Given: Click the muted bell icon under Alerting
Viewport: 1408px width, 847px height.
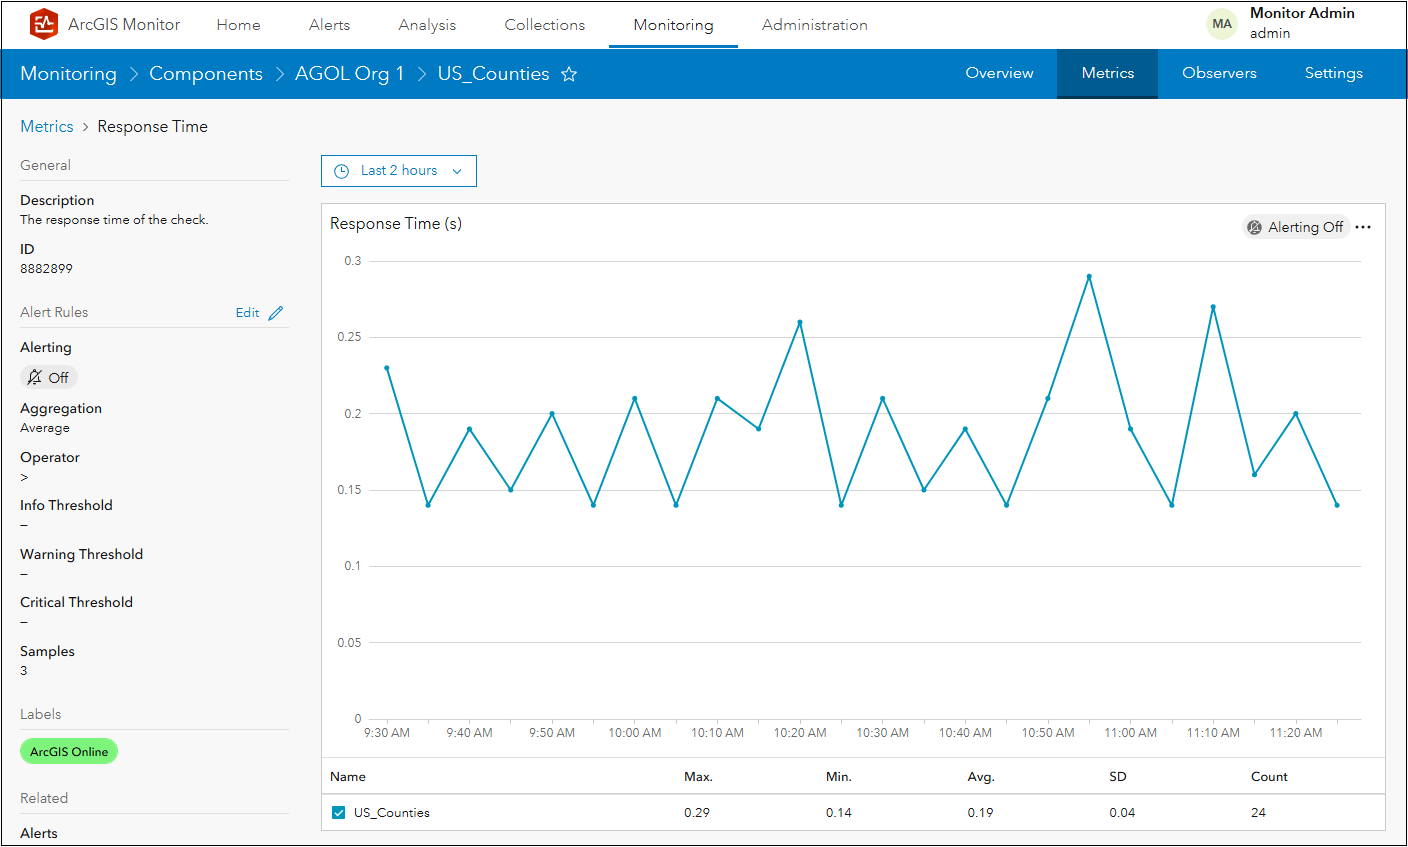Looking at the screenshot, I should tap(35, 377).
